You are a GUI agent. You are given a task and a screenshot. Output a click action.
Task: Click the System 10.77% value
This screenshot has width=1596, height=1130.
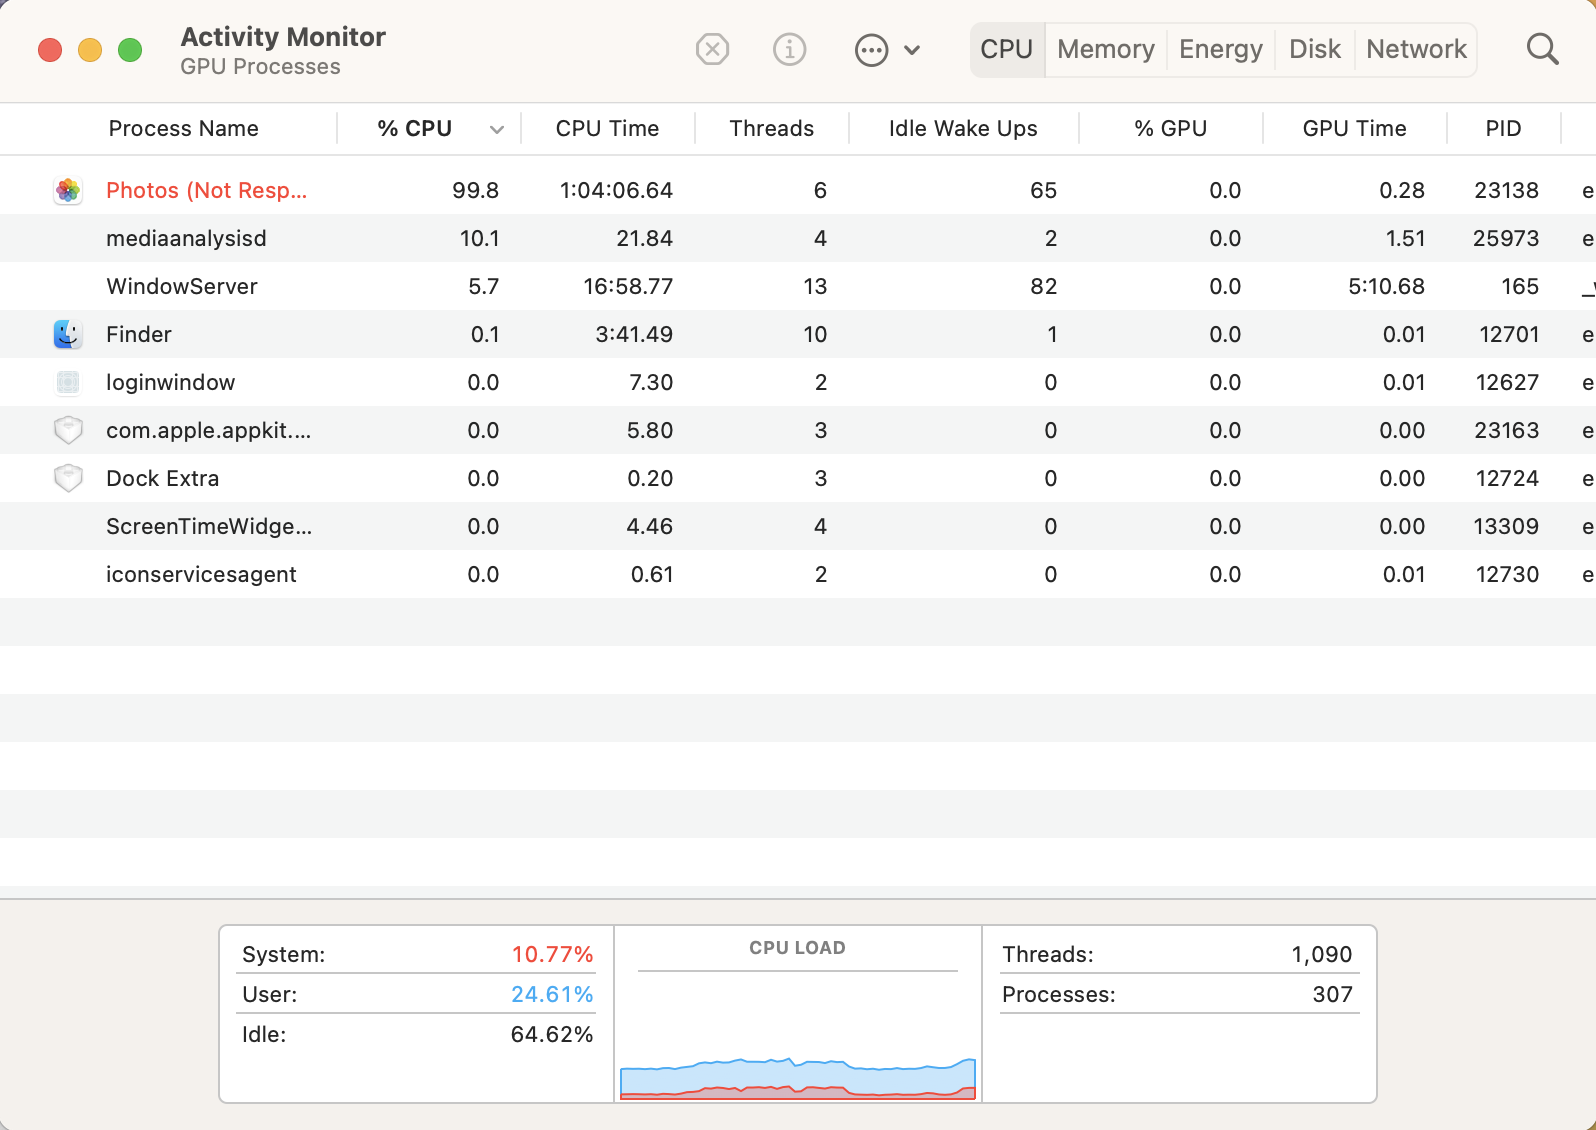552,954
